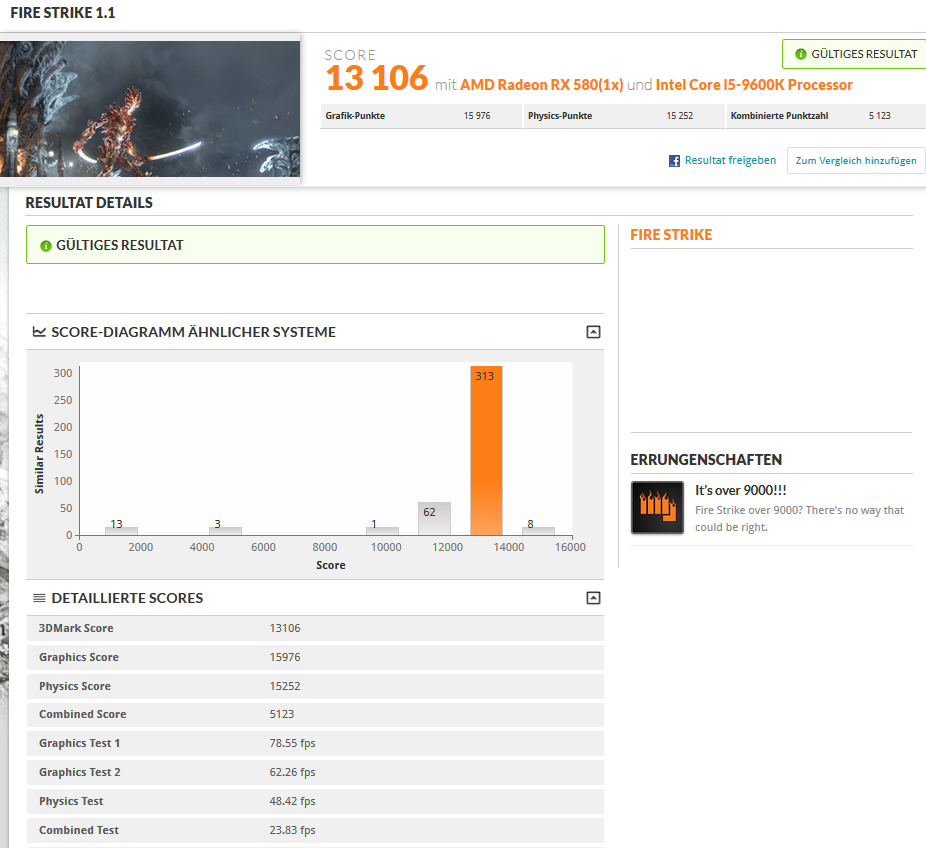Collapse the Detaillierte Scores section

click(x=593, y=598)
